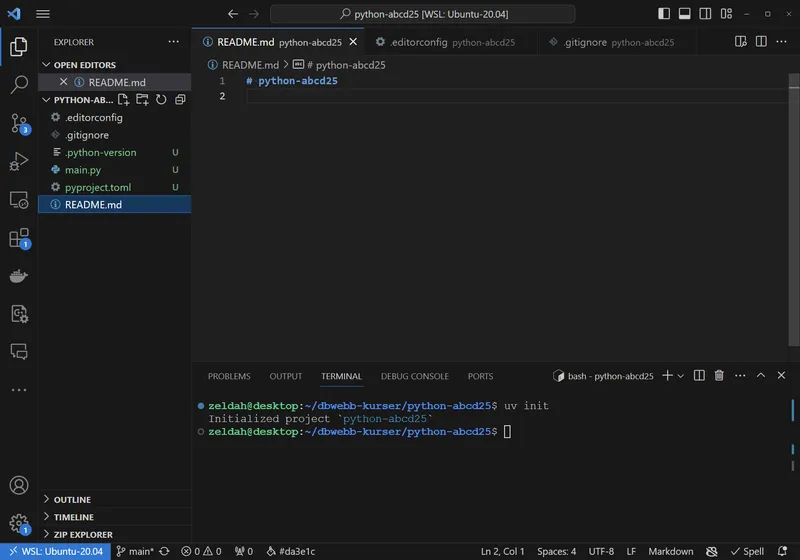The height and width of the screenshot is (560, 800).
Task: Open Run and Debug view
Action: 19,162
